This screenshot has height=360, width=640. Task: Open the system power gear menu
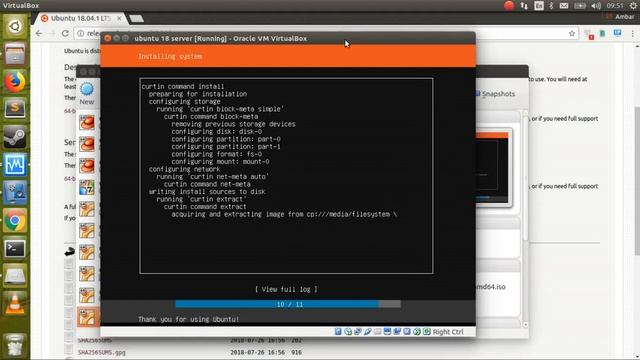pos(633,6)
